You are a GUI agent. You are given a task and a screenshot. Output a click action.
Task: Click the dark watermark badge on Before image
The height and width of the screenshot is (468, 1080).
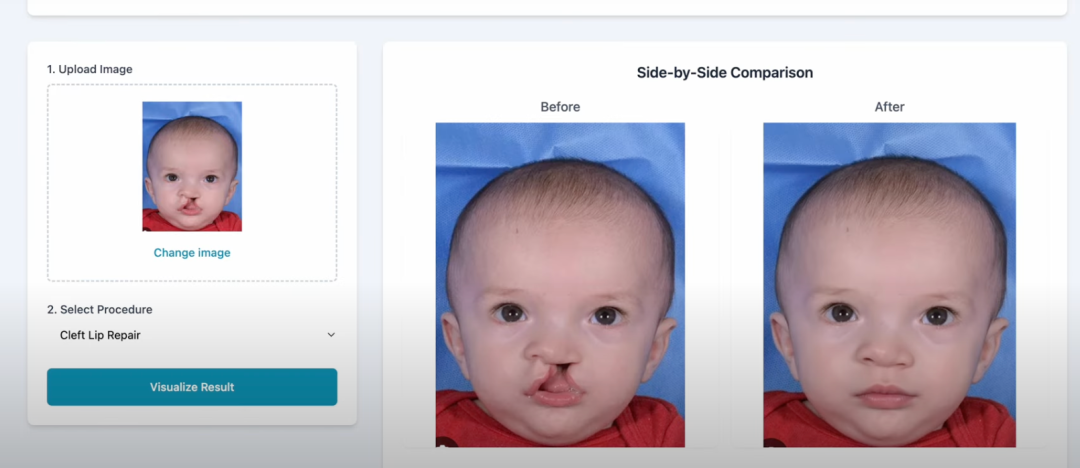(x=443, y=442)
